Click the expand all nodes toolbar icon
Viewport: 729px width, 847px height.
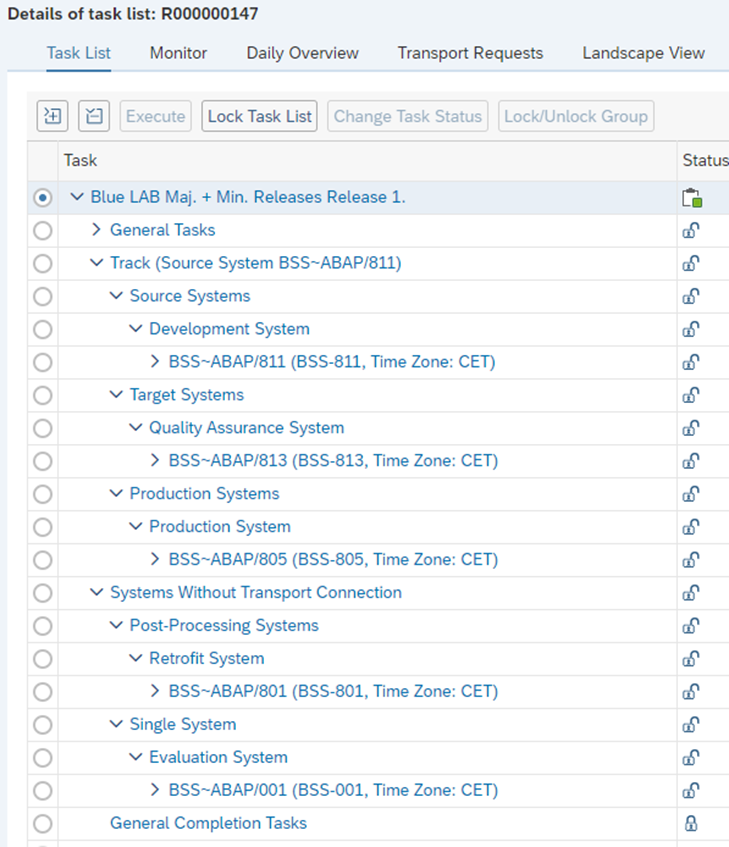[52, 116]
